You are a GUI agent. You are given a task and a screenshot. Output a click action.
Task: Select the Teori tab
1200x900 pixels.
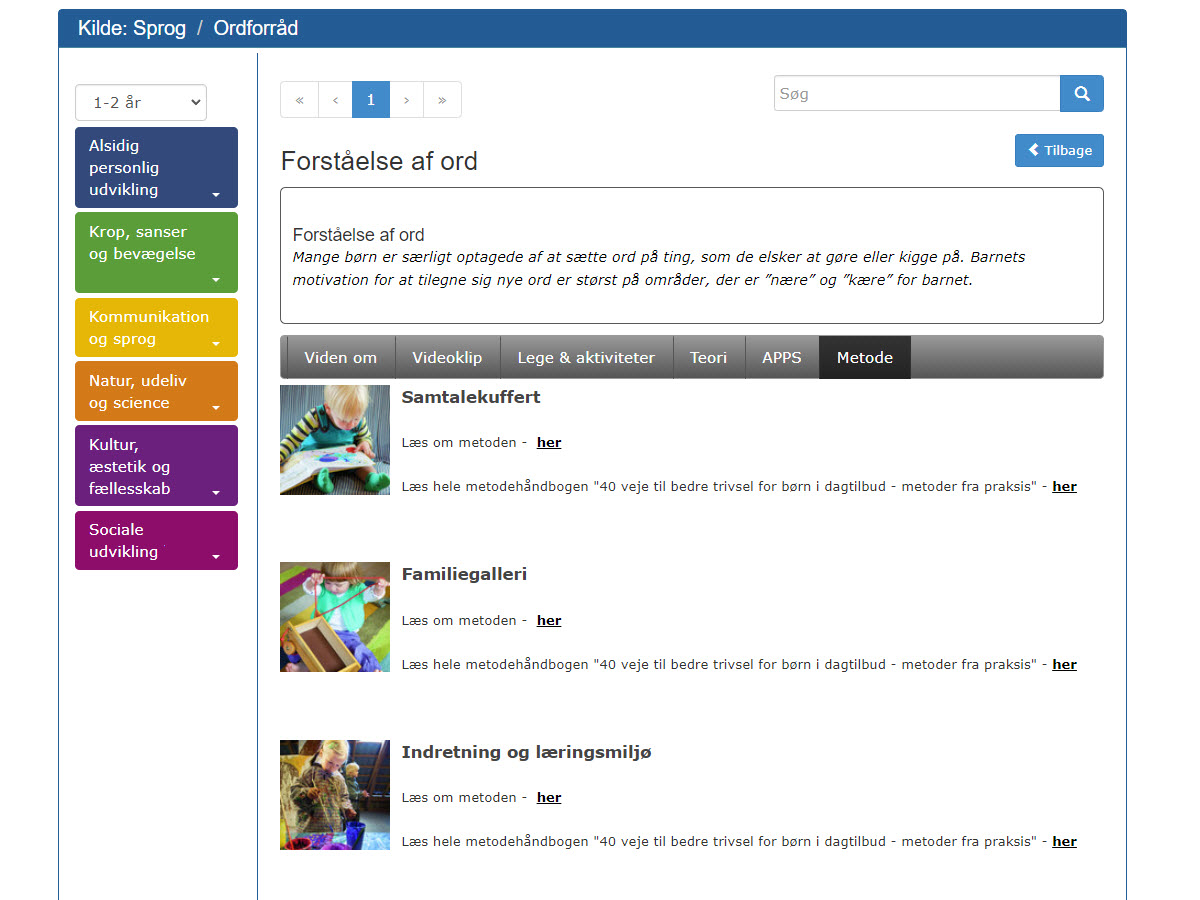708,357
